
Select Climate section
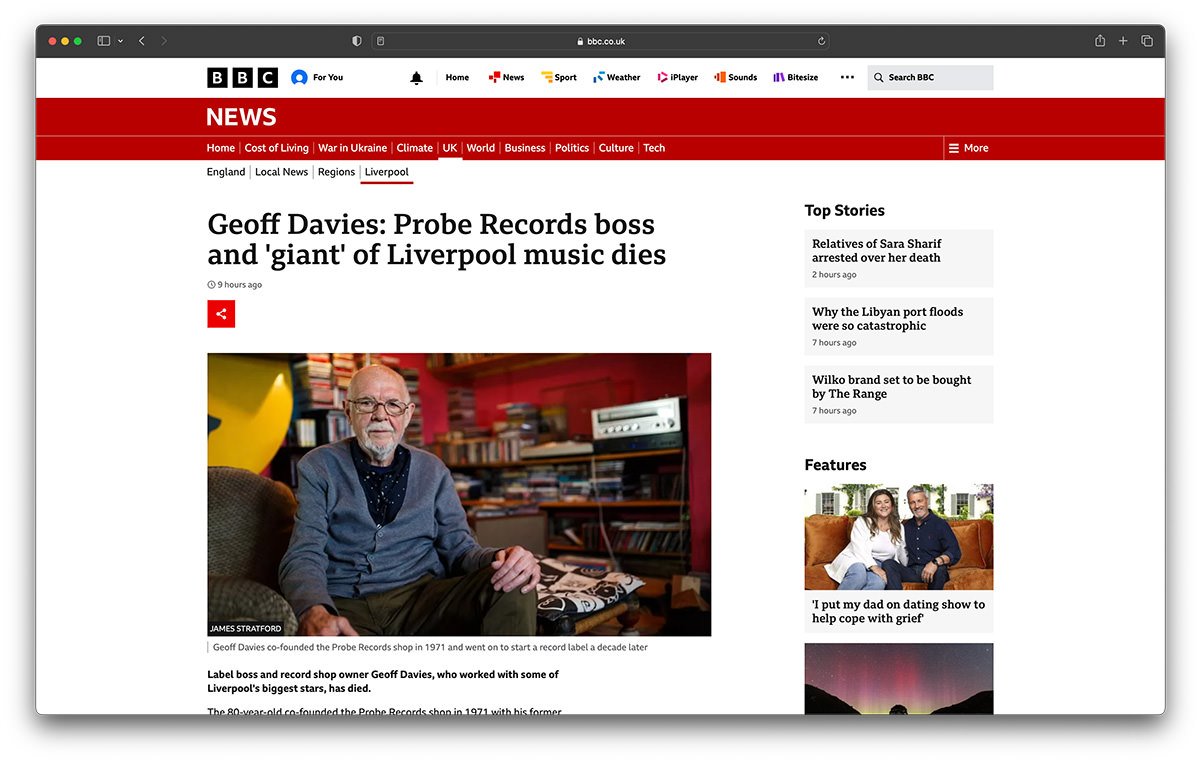coord(415,148)
